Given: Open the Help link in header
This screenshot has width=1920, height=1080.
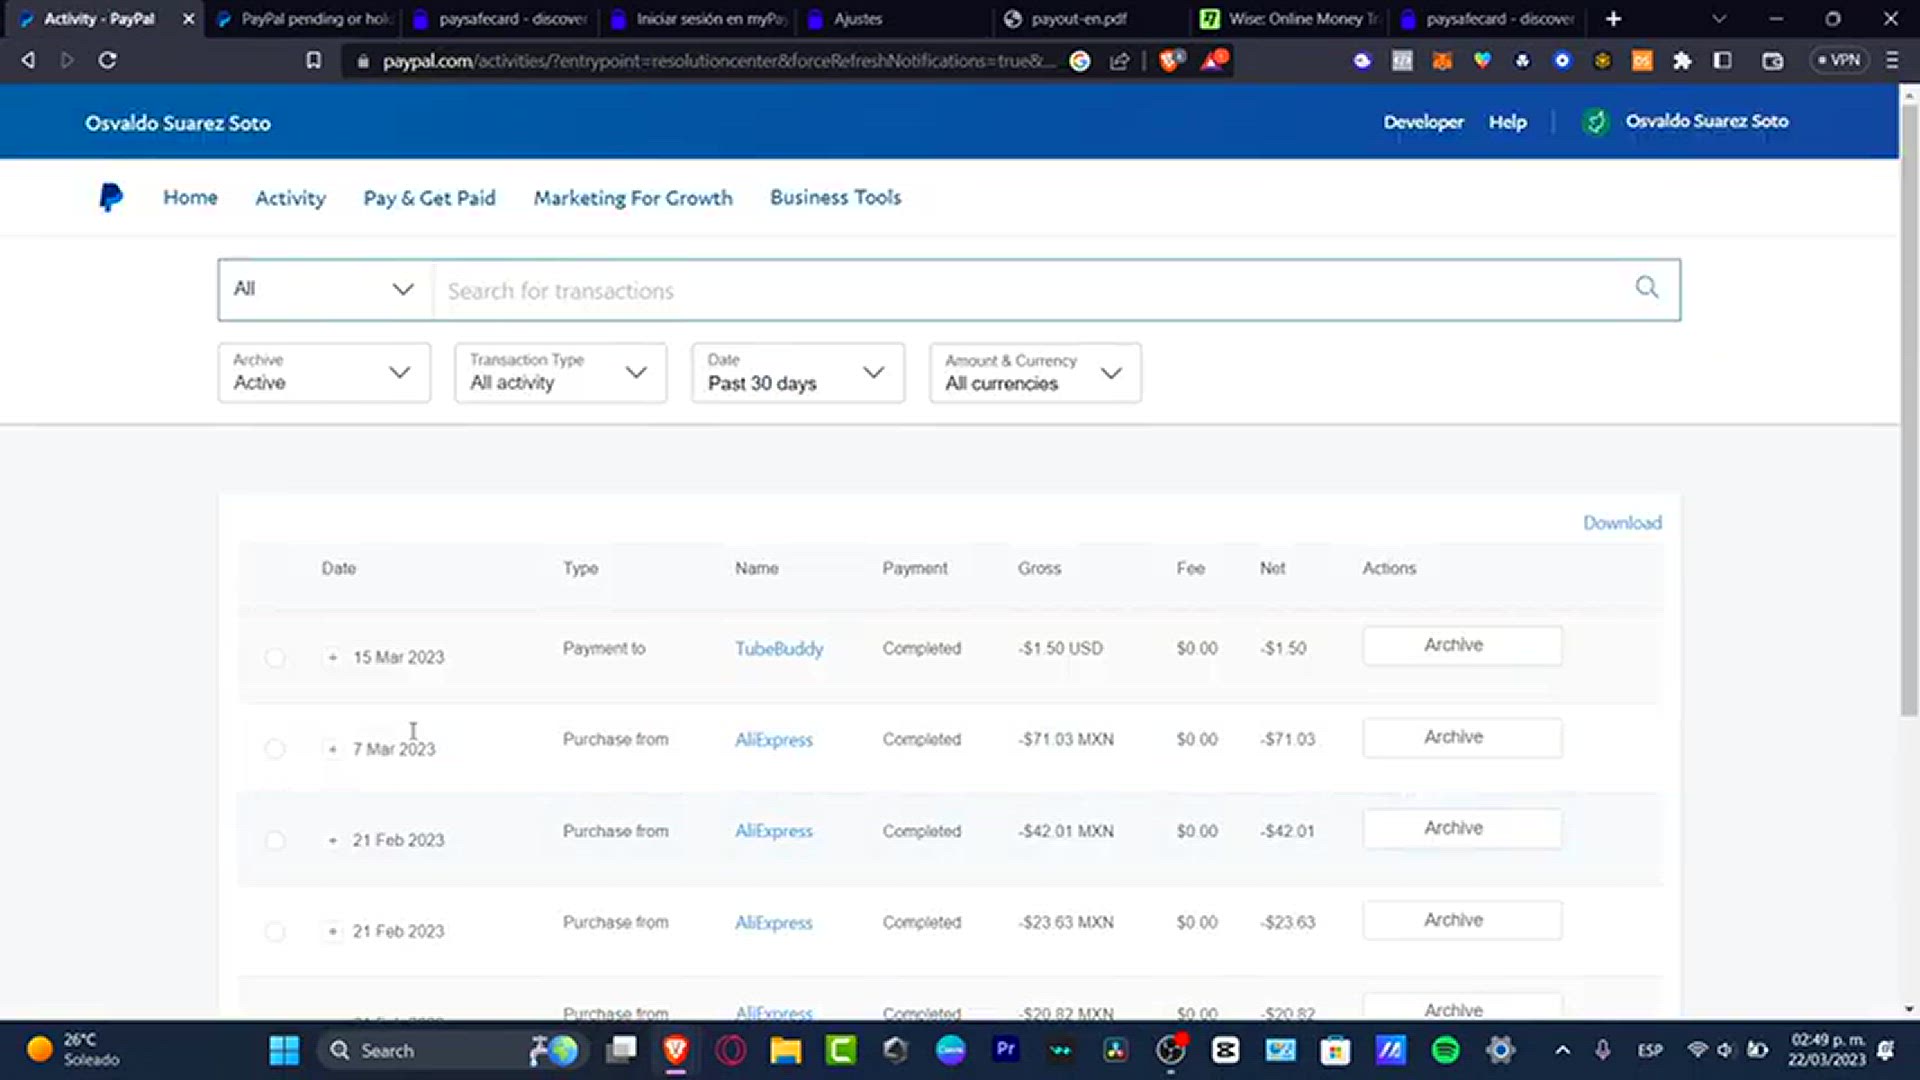Looking at the screenshot, I should click(1507, 122).
